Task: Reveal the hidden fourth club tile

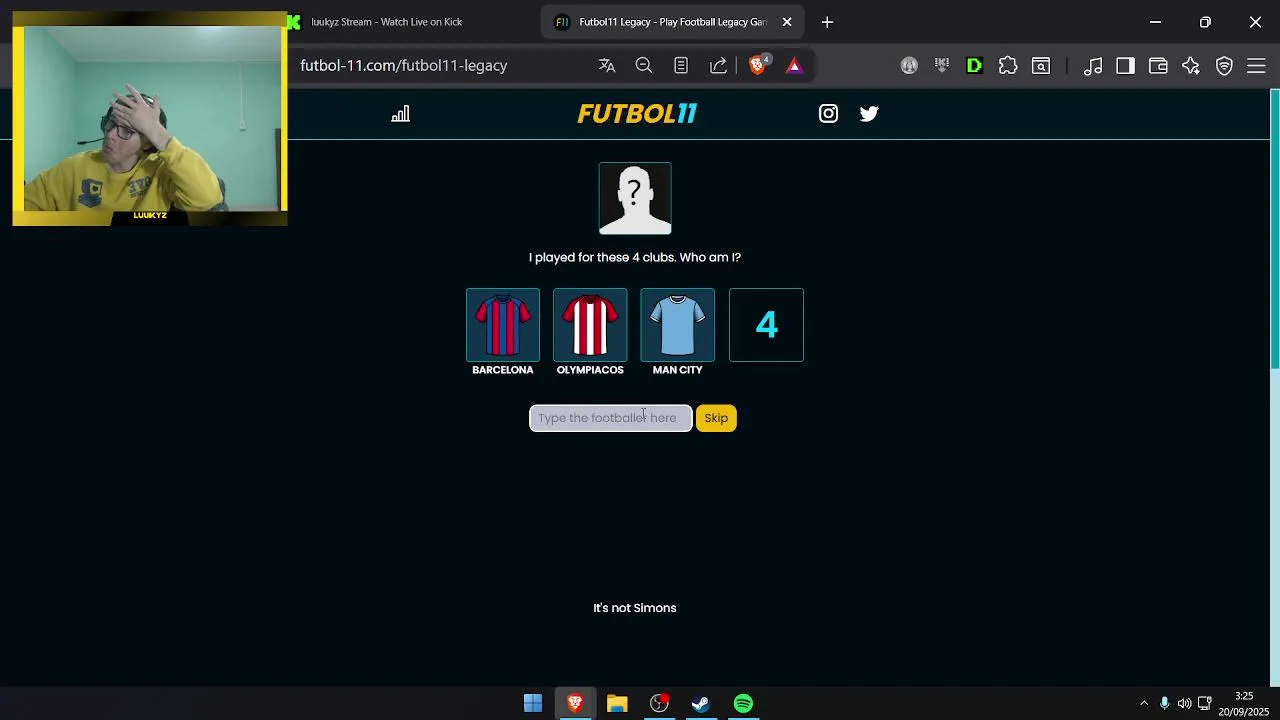Action: point(766,325)
